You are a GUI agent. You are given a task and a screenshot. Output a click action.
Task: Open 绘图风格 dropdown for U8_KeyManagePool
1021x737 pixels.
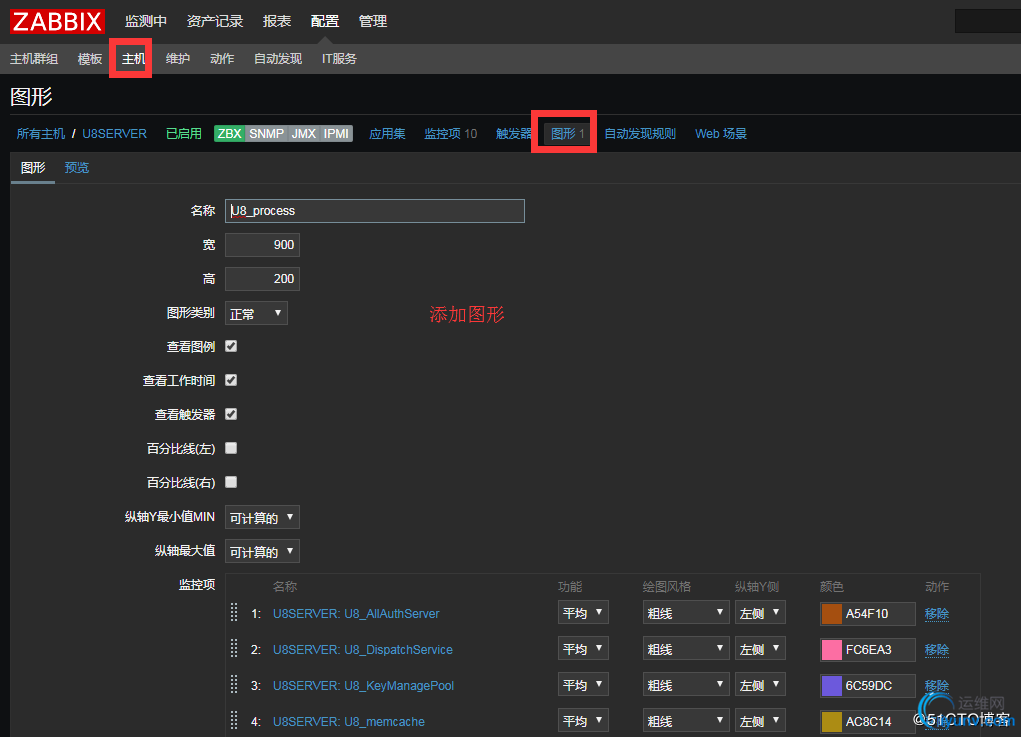[x=686, y=684]
